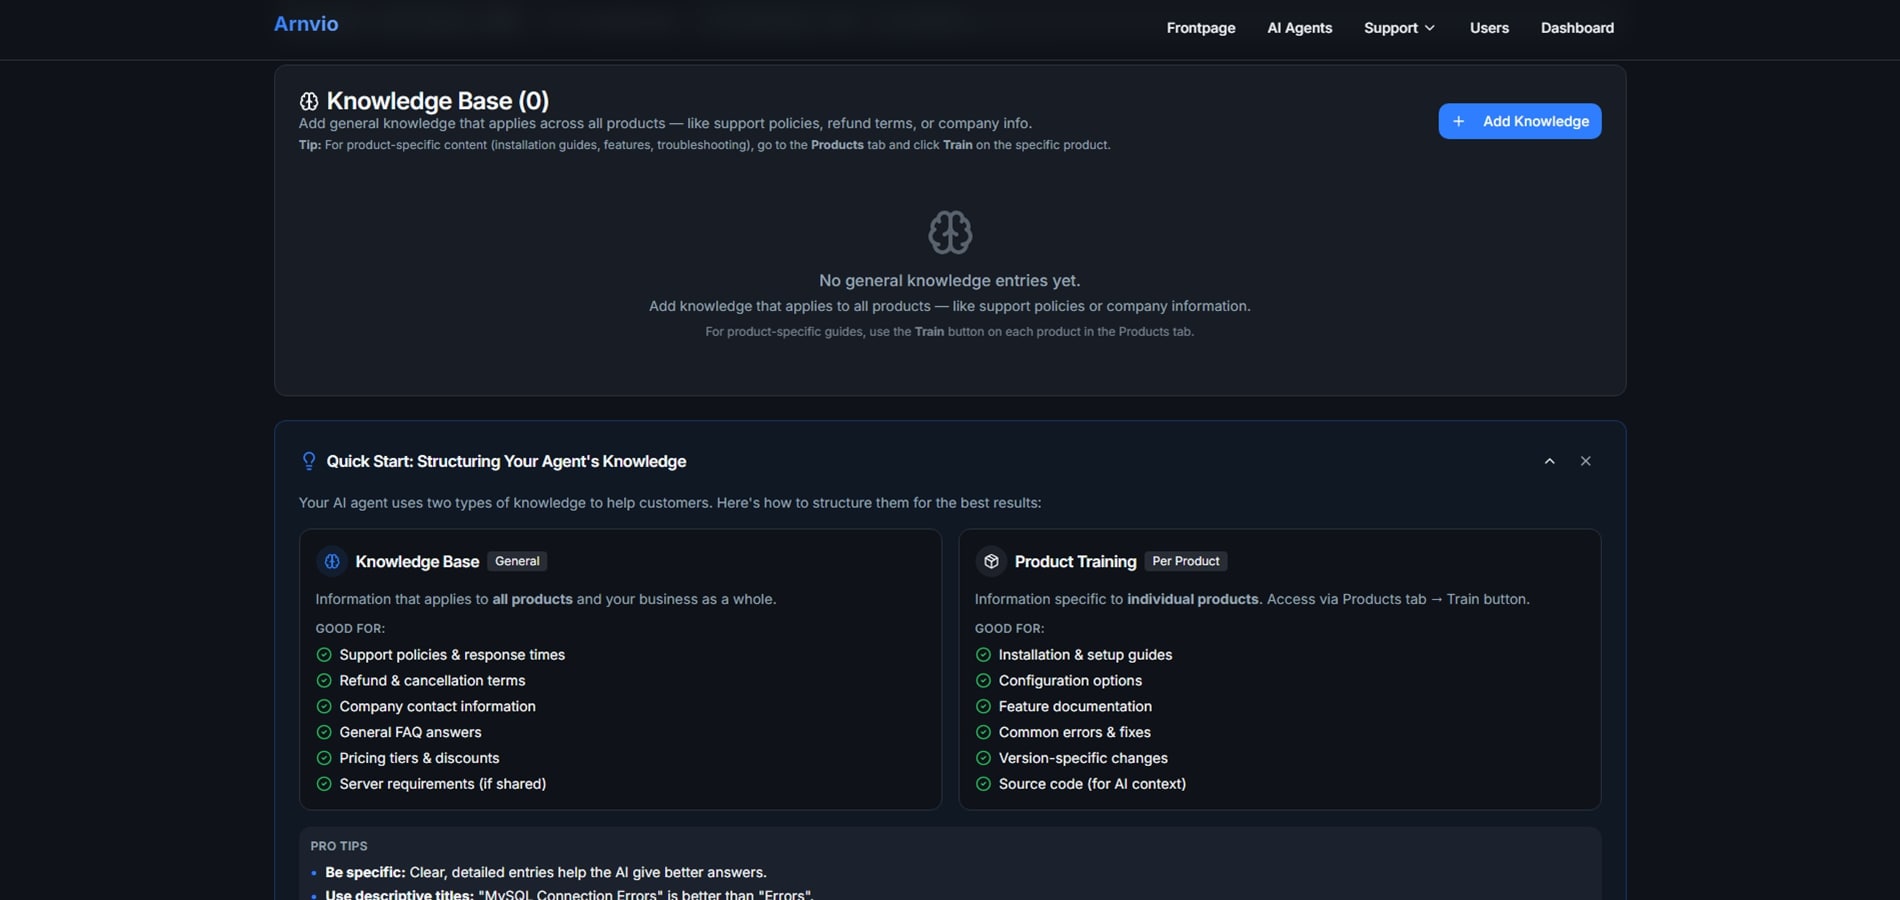1900x900 pixels.
Task: Open the Frontpage nav link
Action: (1200, 28)
